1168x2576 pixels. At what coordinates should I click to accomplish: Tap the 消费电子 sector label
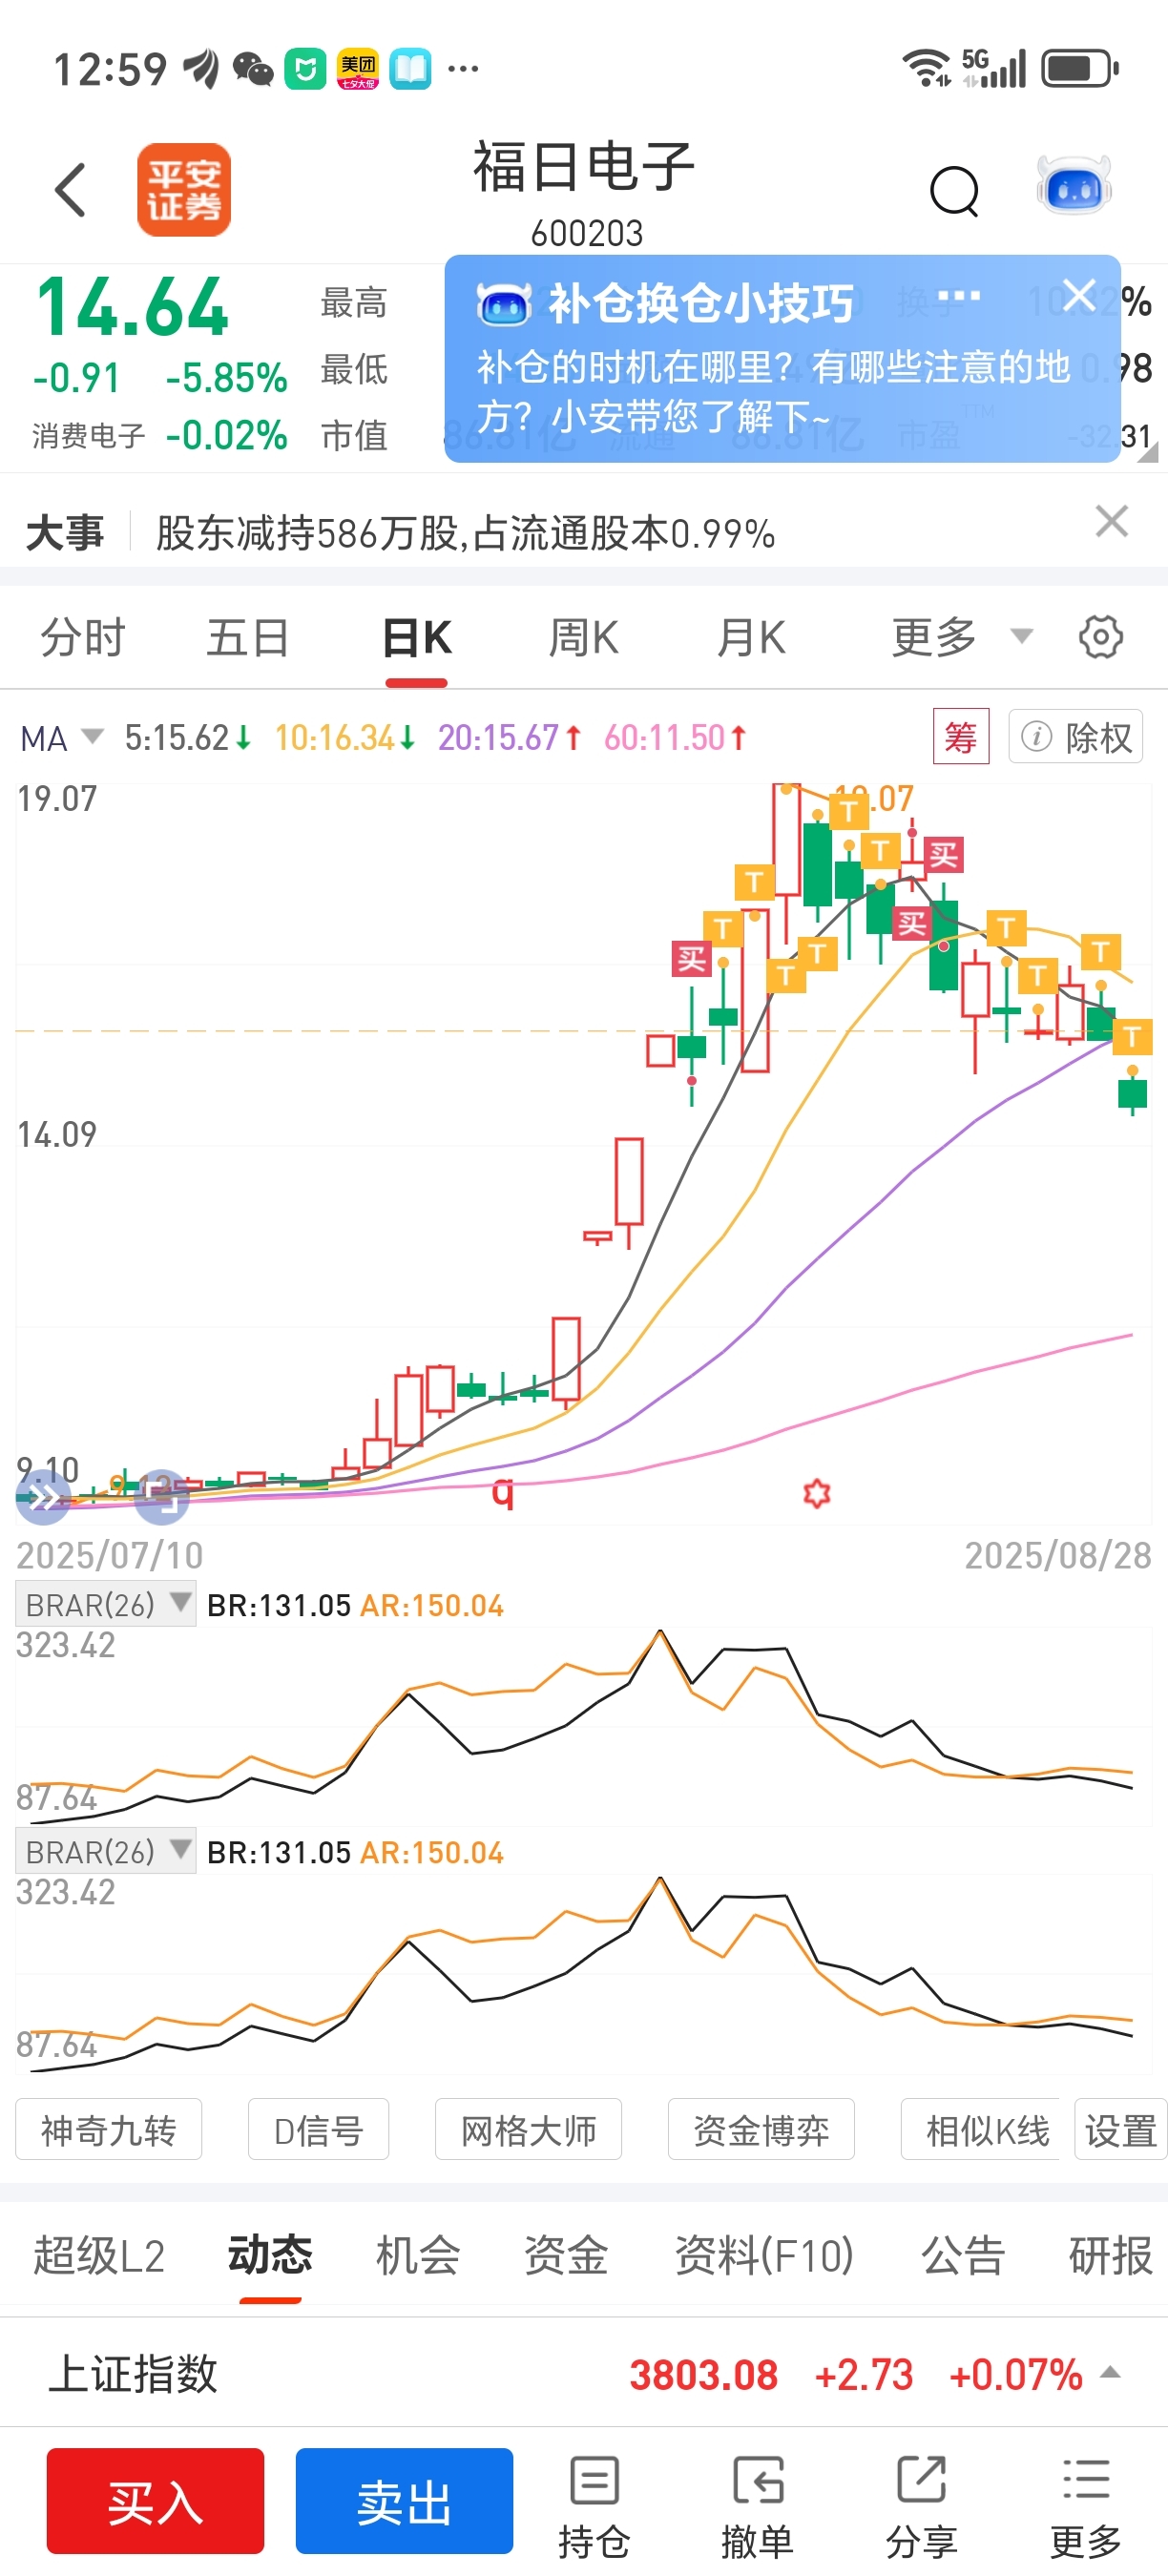(89, 436)
